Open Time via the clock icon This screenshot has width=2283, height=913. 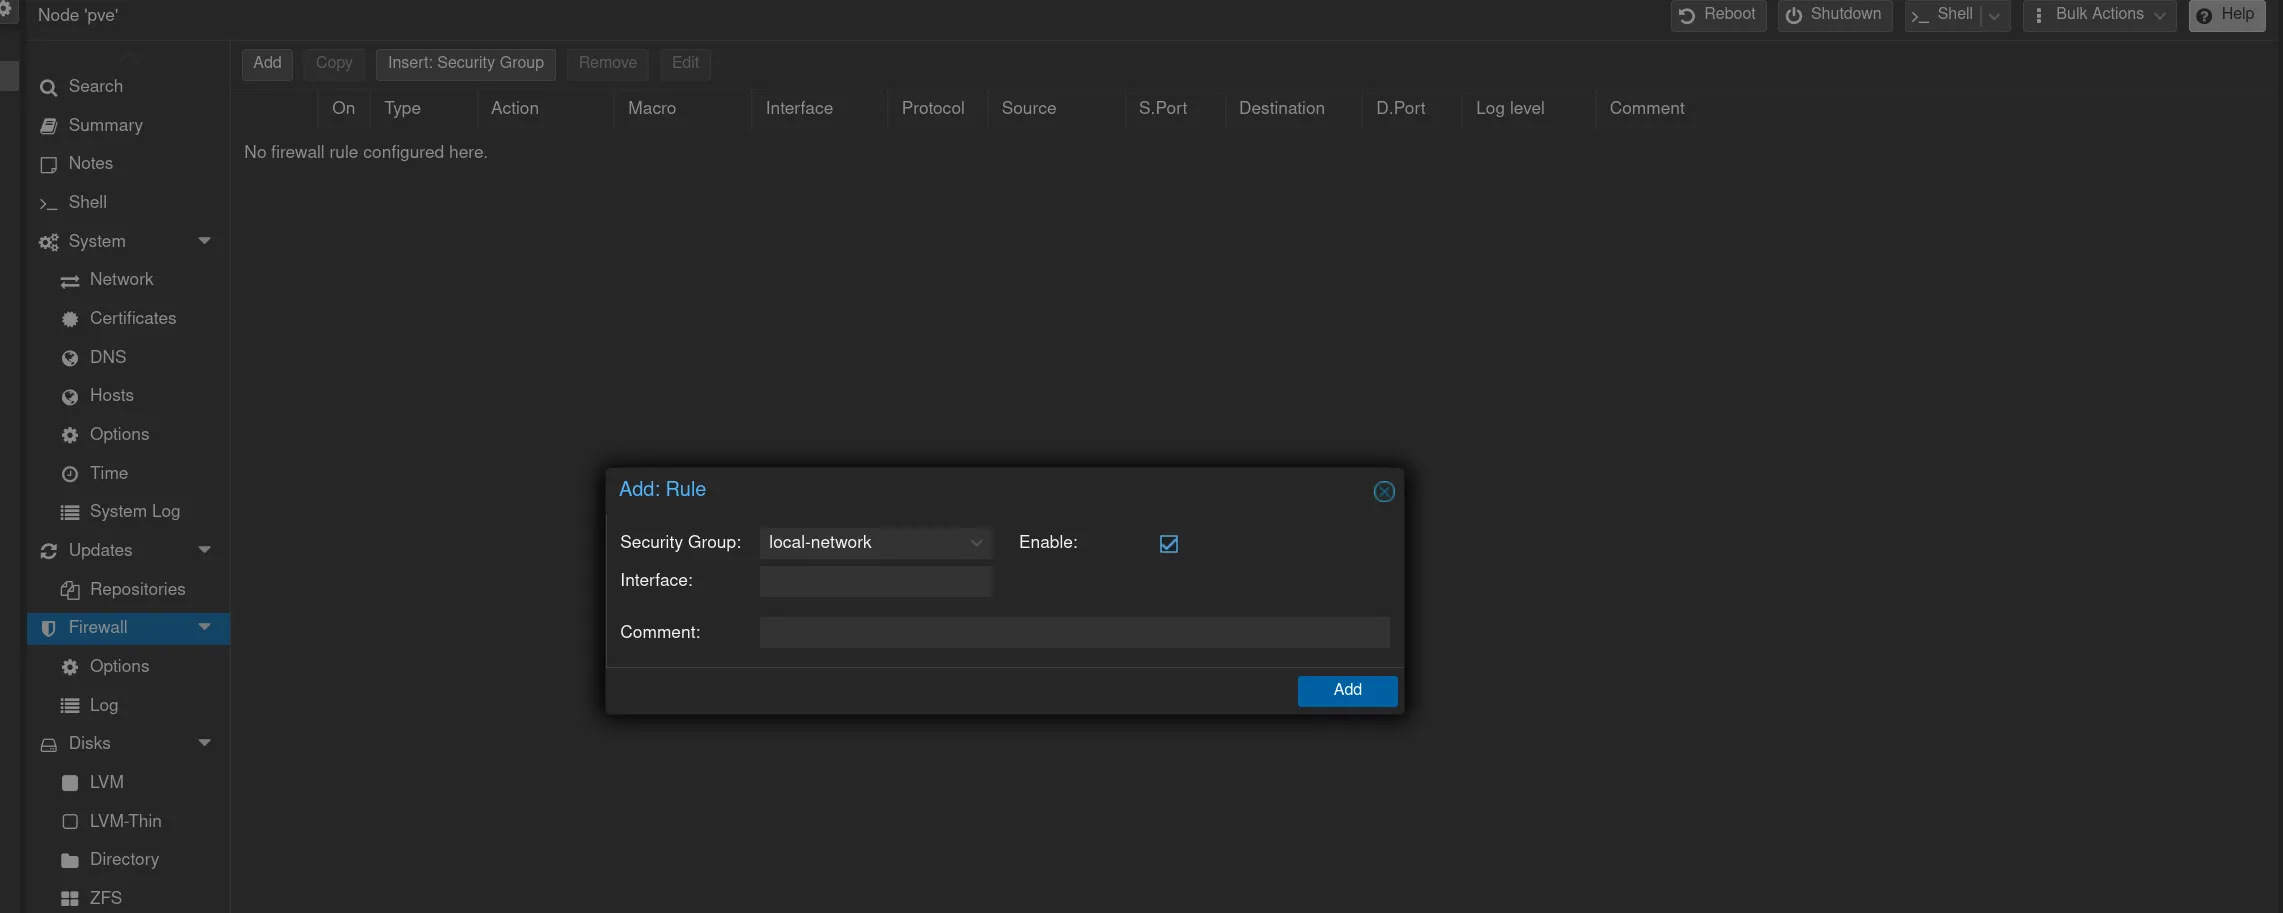(70, 474)
